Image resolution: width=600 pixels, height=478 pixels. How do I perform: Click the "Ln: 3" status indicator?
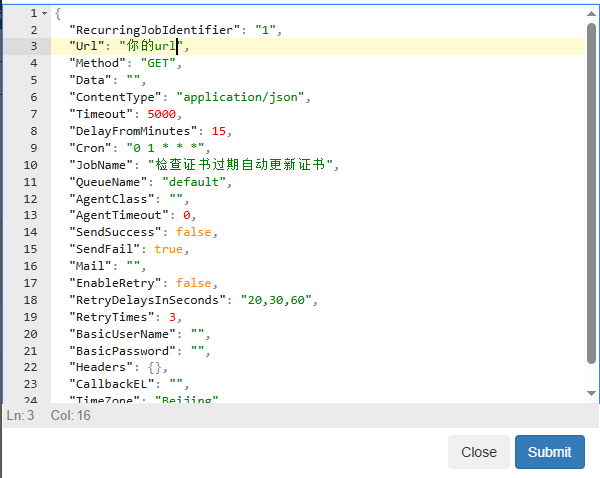[20, 415]
